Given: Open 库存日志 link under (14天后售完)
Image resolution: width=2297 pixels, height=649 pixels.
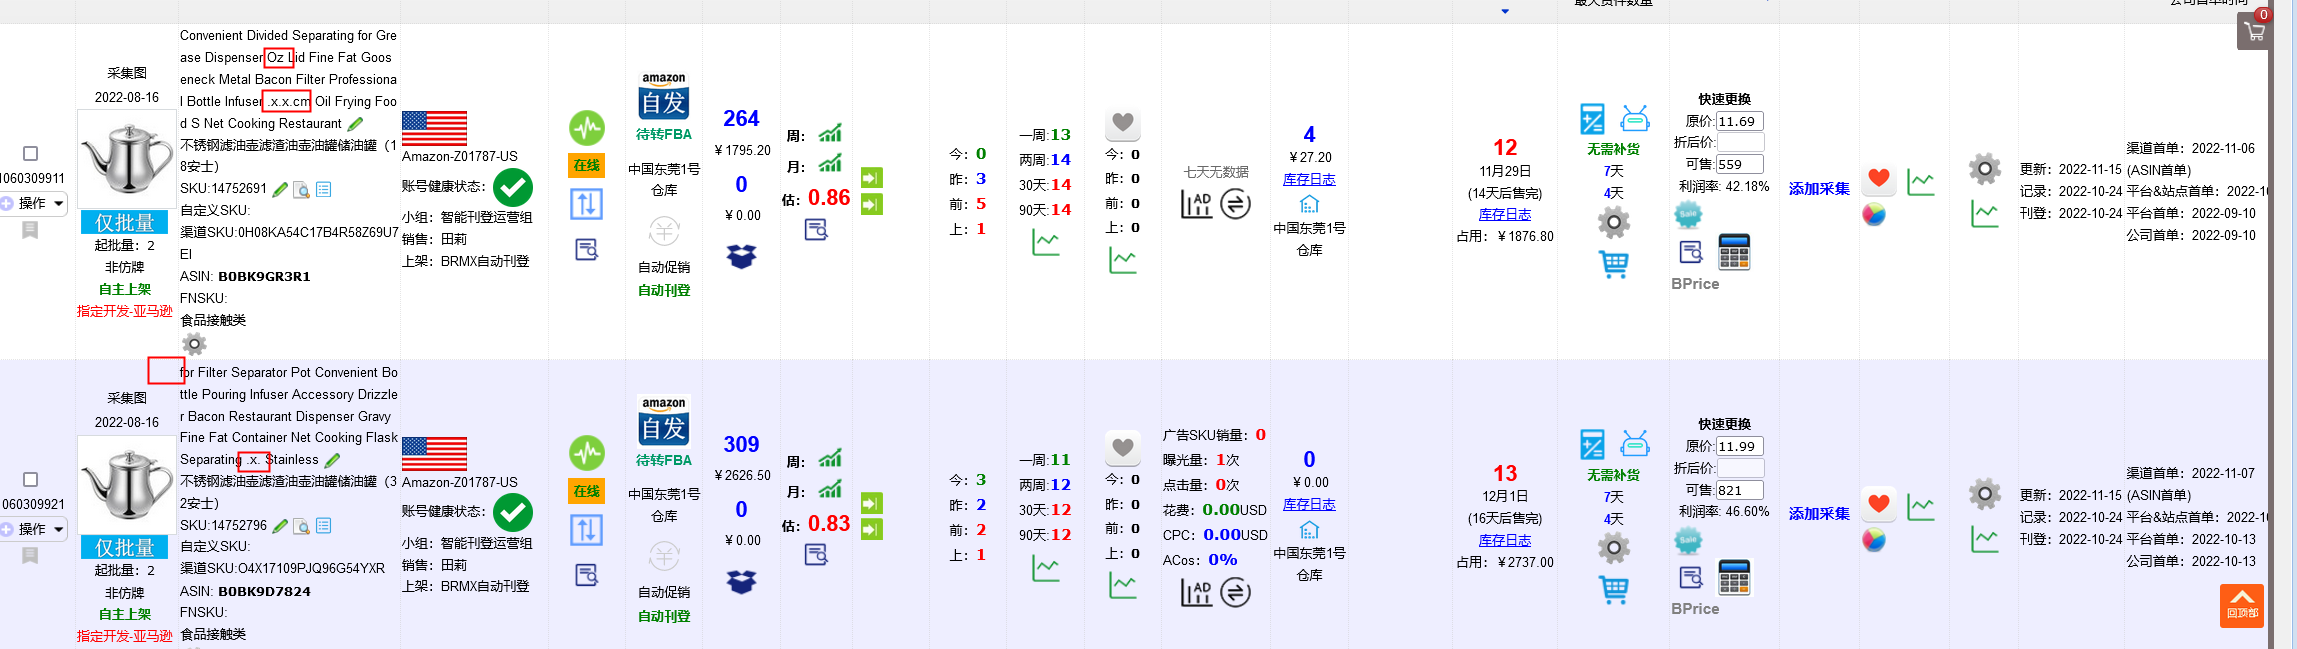Looking at the screenshot, I should 1505,214.
